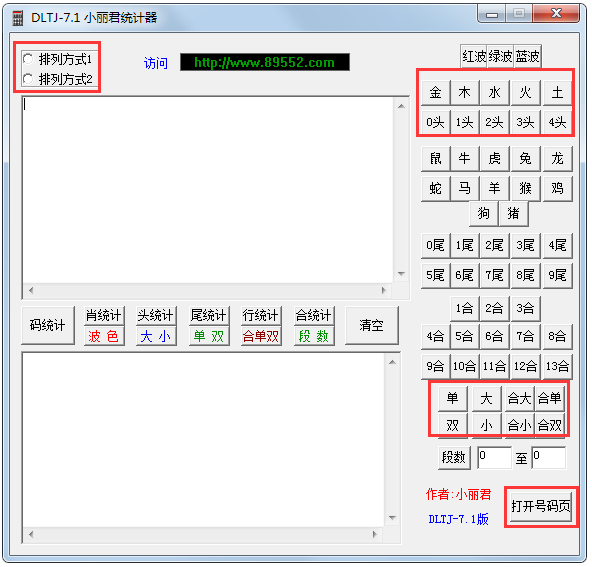Pick the 鼠 zodiac button
Screen dimensions: 592x567
436,159
